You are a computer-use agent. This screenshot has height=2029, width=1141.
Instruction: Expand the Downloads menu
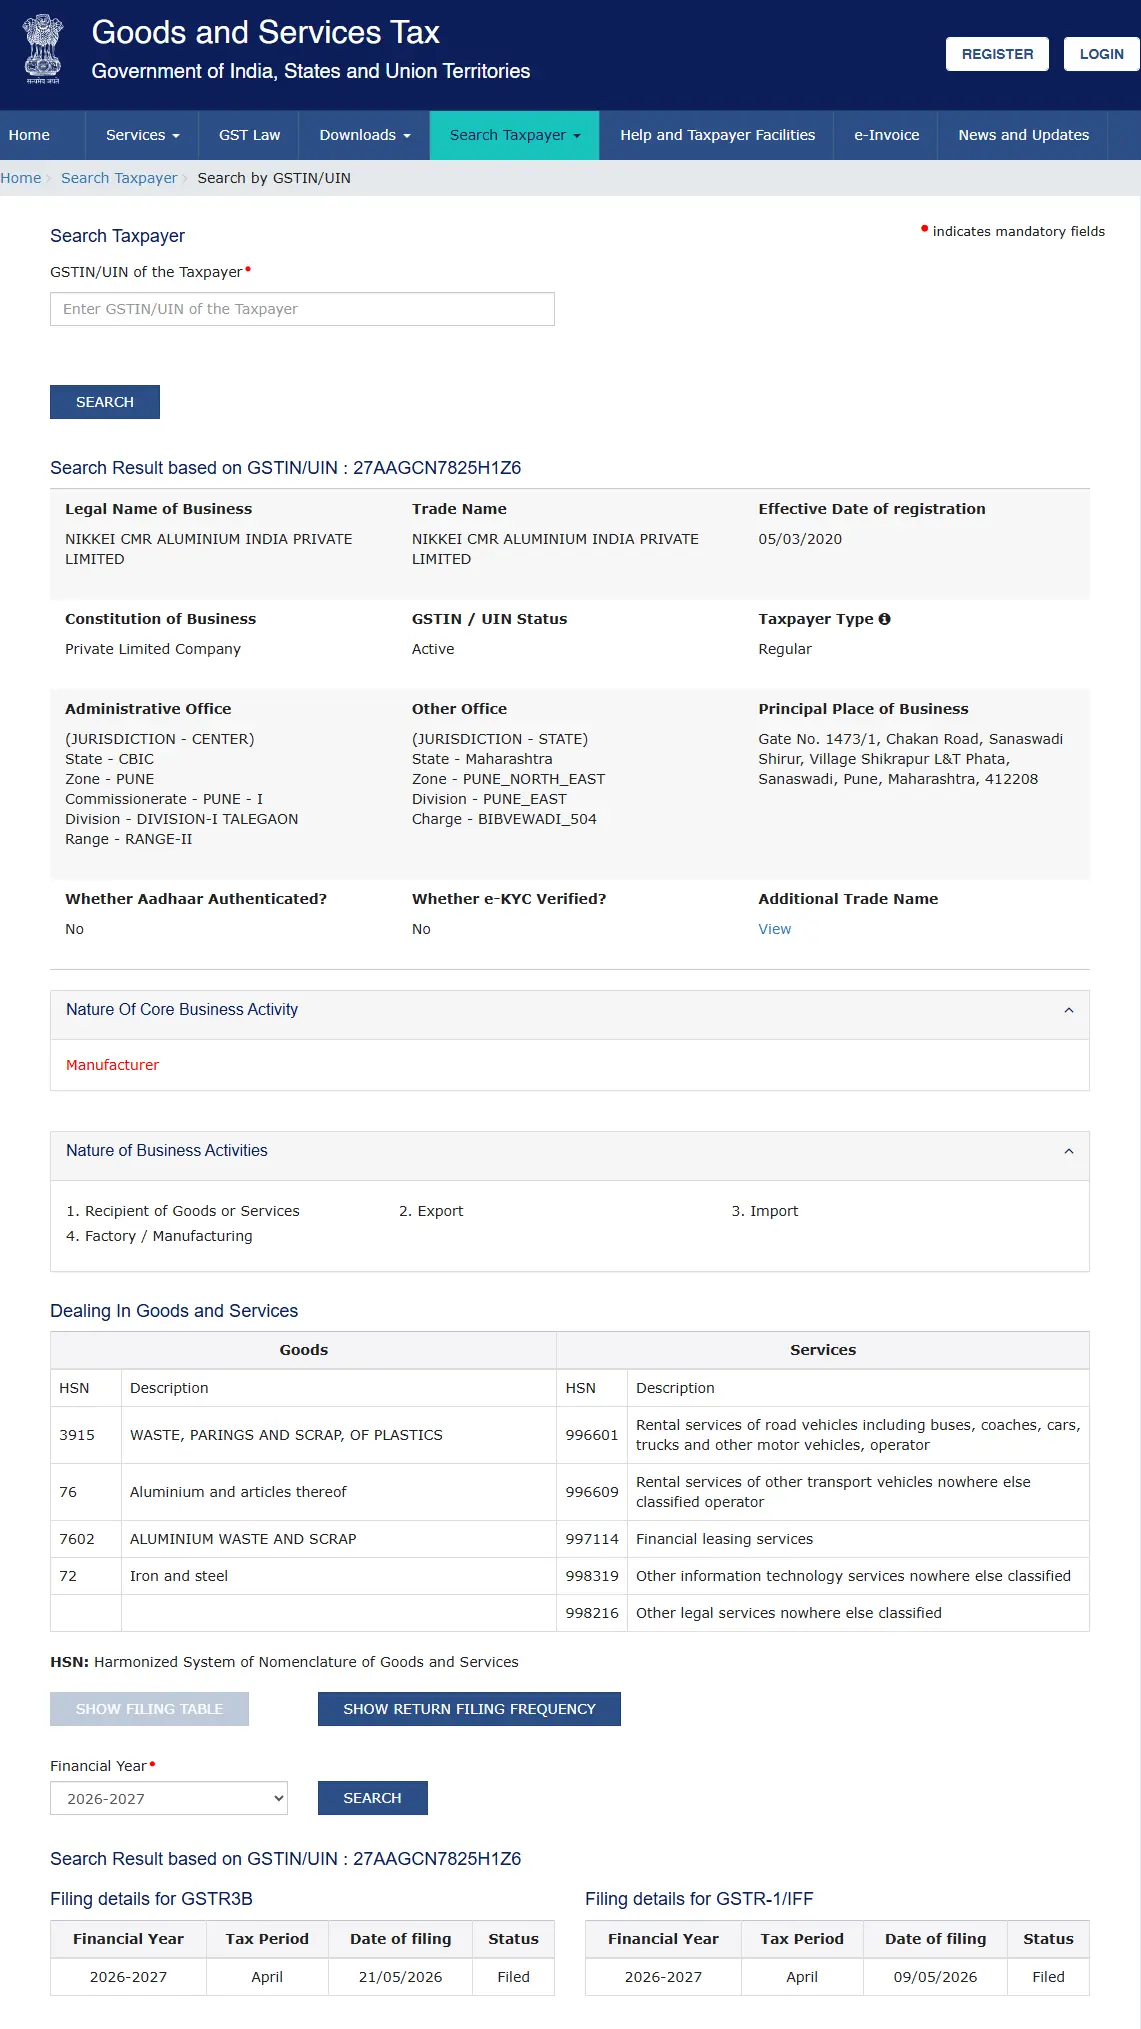click(365, 135)
